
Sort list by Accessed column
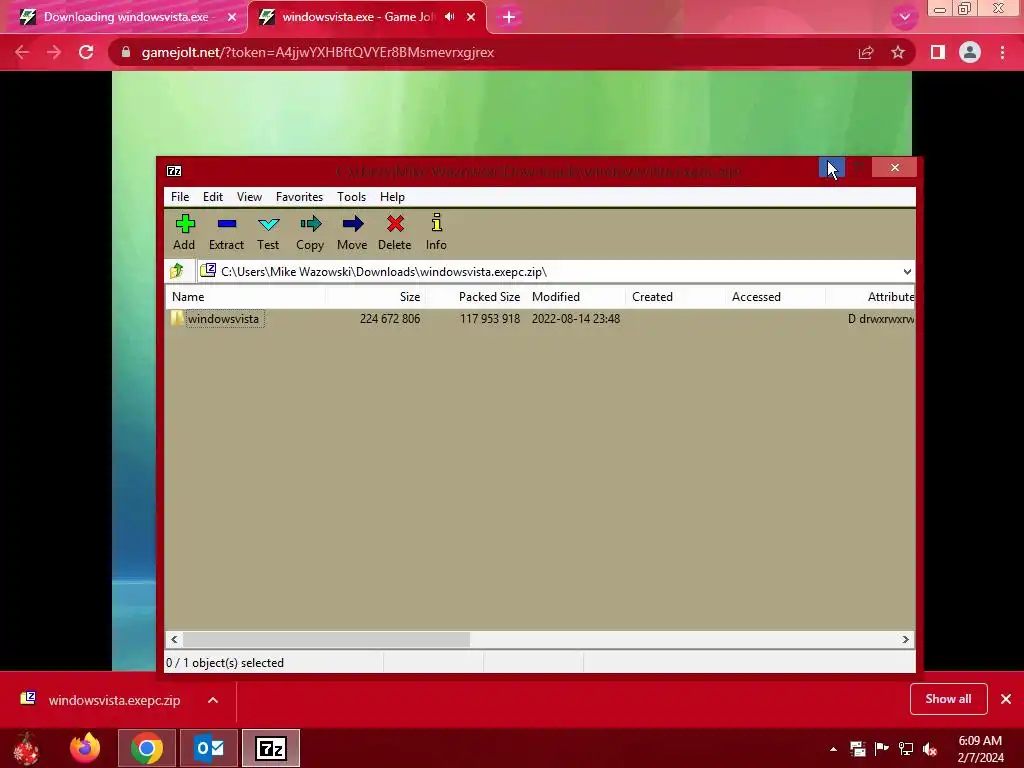(775, 296)
